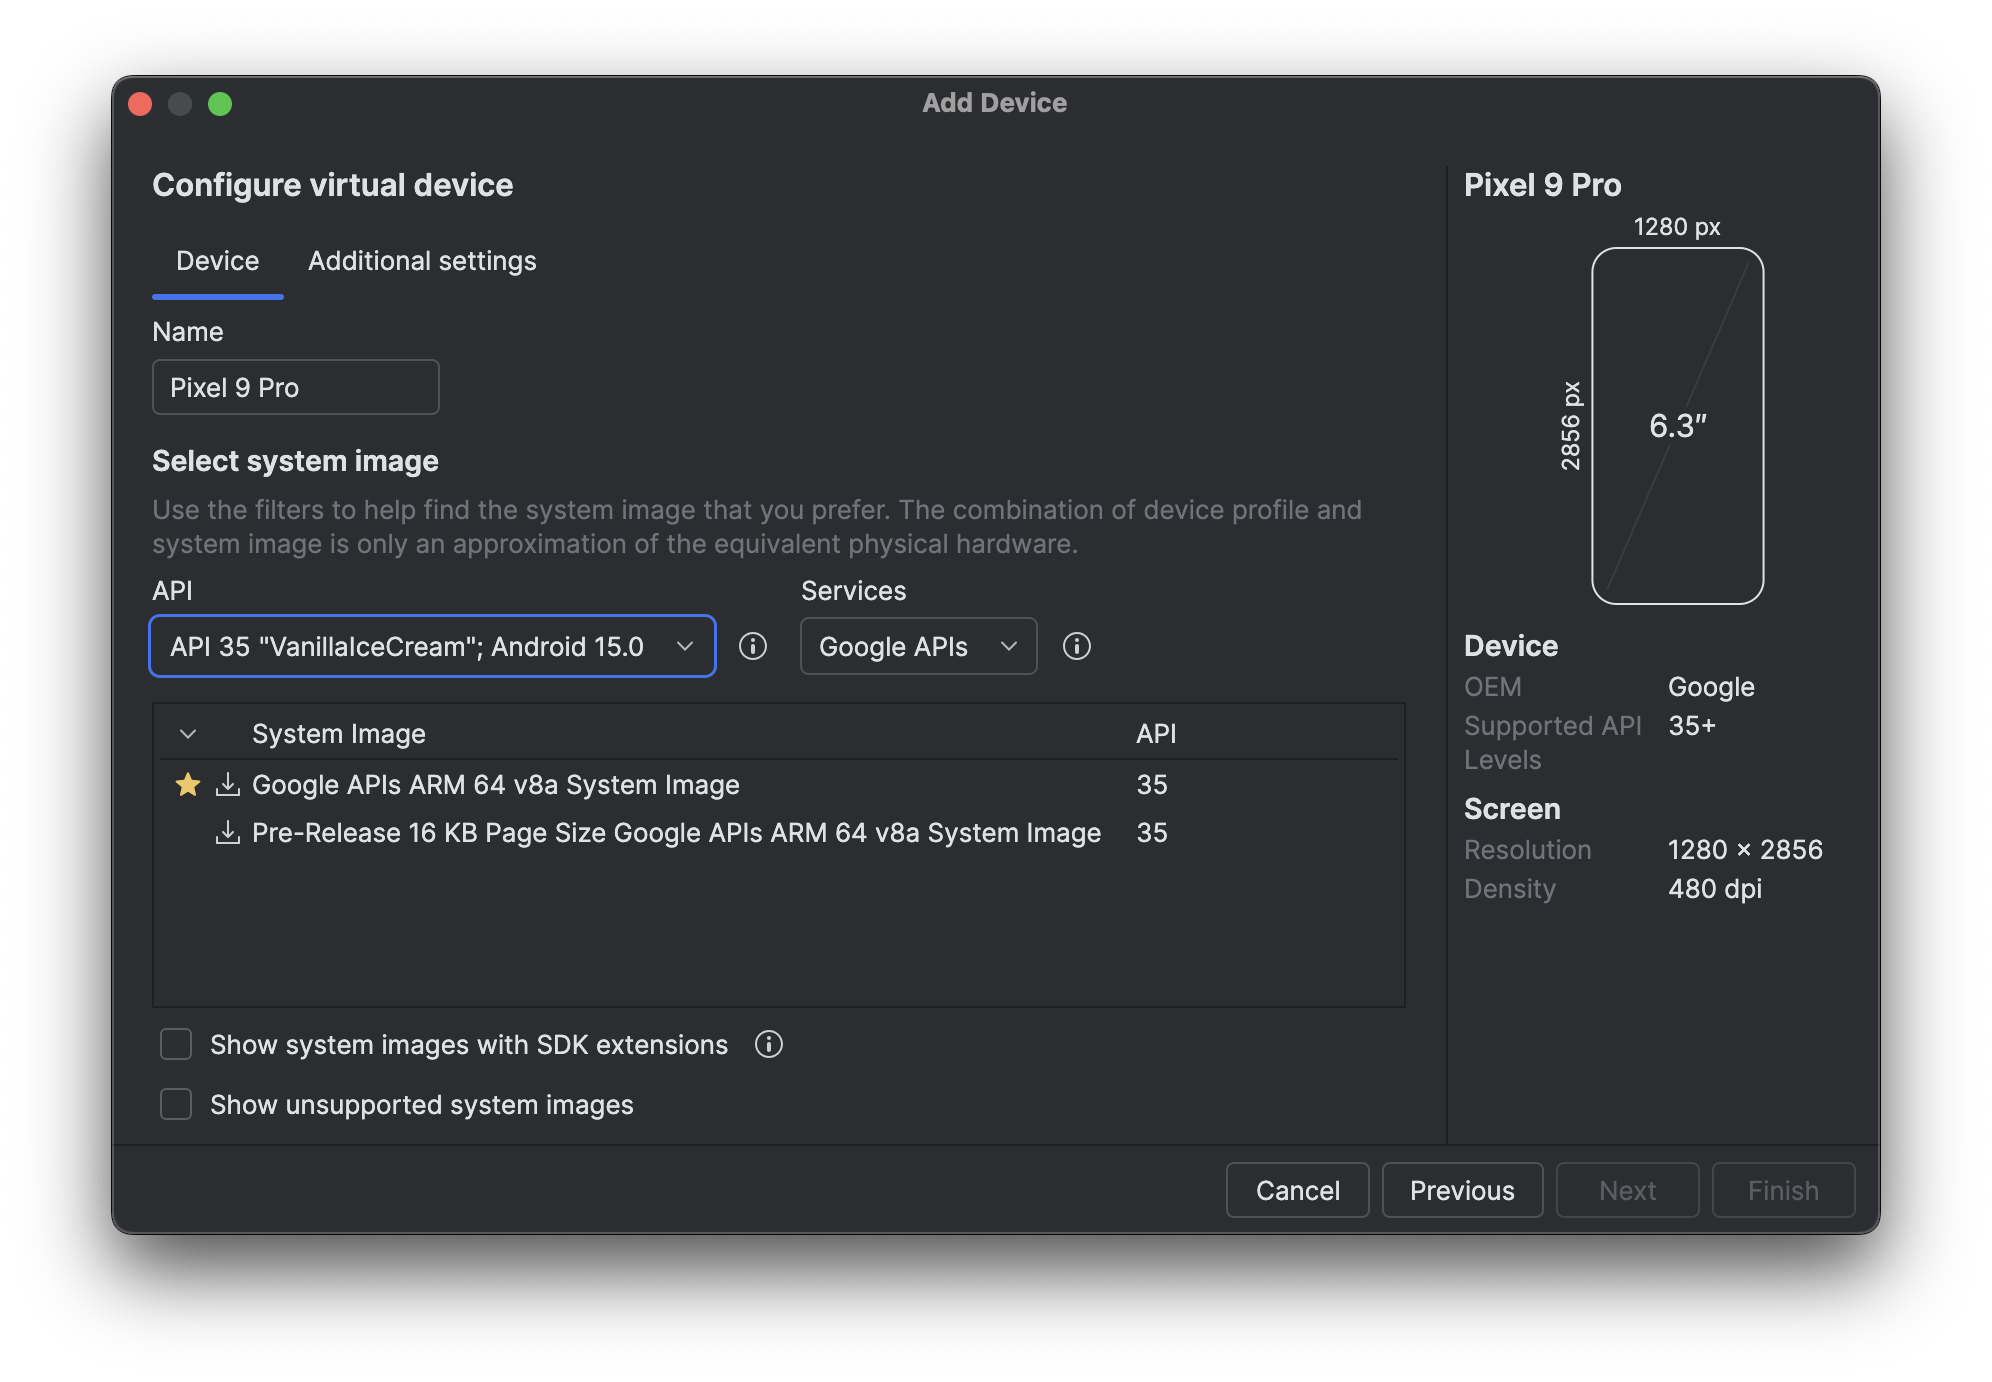This screenshot has height=1382, width=1992.
Task: Collapse the system image list header chevron
Action: [188, 733]
